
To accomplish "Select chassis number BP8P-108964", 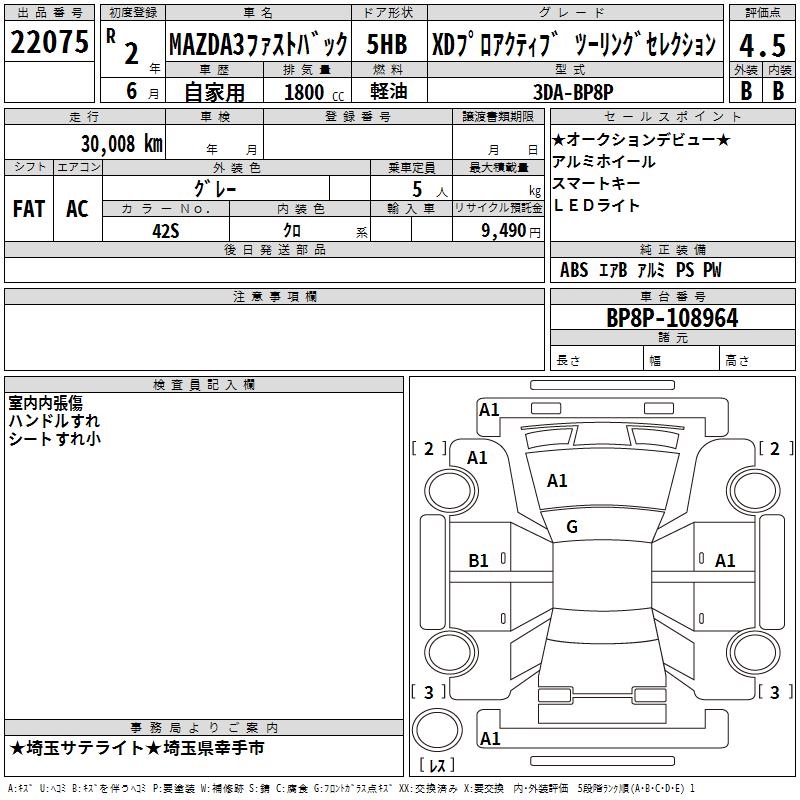I will pos(672,318).
